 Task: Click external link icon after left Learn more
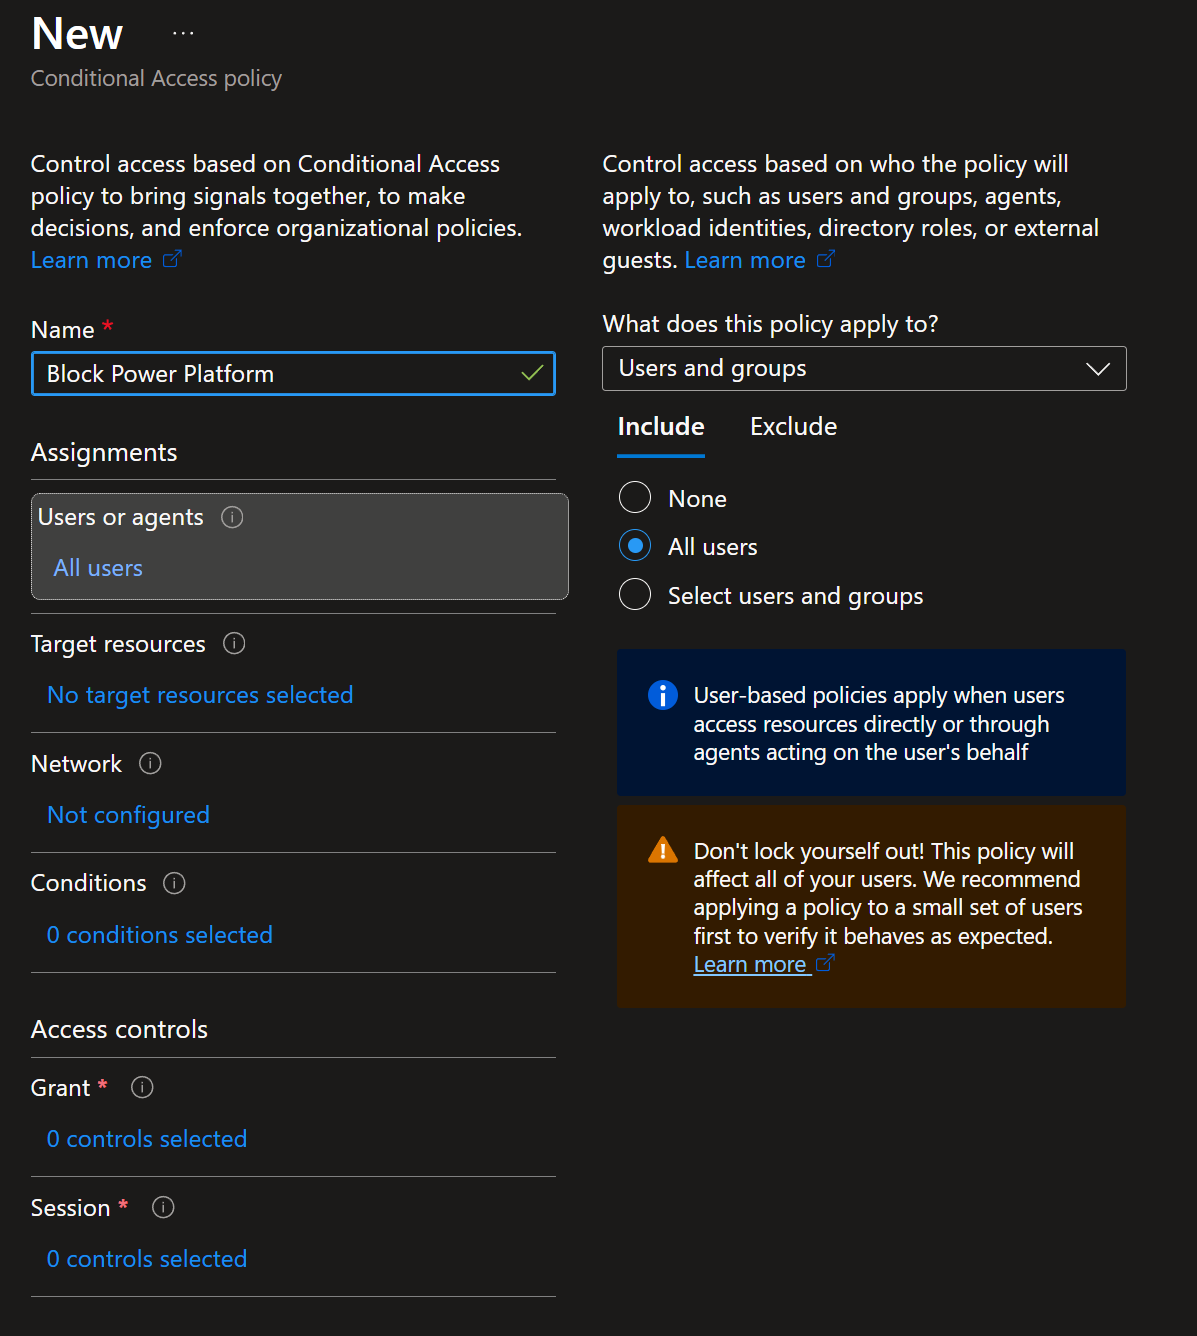[172, 259]
